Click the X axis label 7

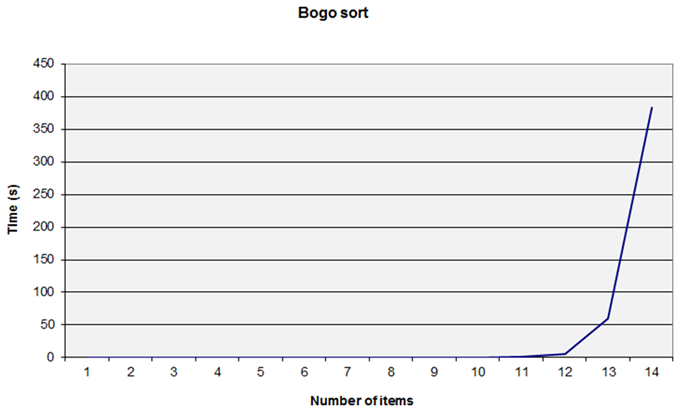point(347,372)
